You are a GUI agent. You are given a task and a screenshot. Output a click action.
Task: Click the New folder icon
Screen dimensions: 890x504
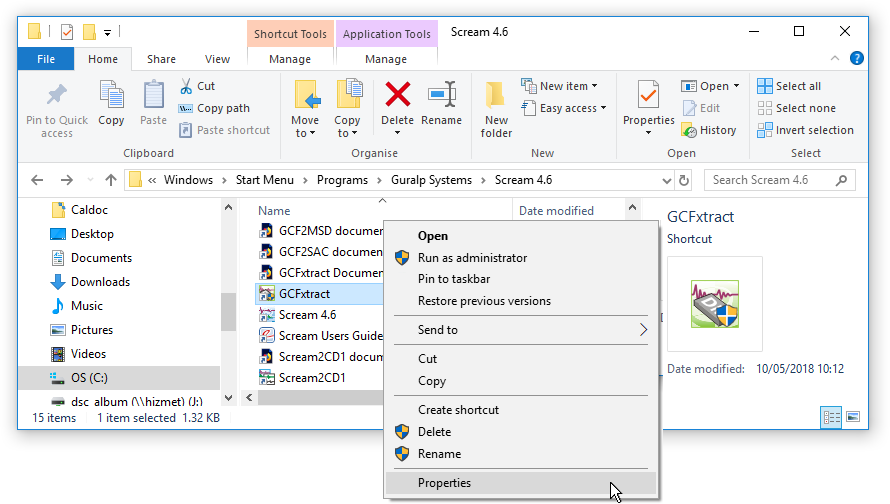point(496,94)
